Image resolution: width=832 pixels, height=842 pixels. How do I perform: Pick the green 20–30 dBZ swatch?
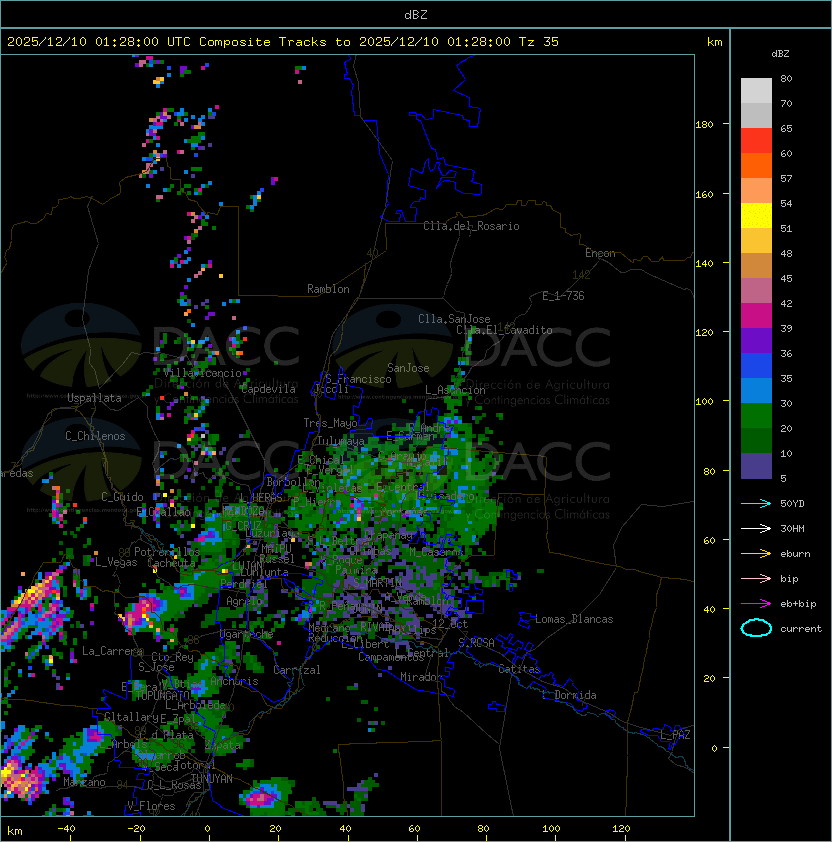(756, 416)
